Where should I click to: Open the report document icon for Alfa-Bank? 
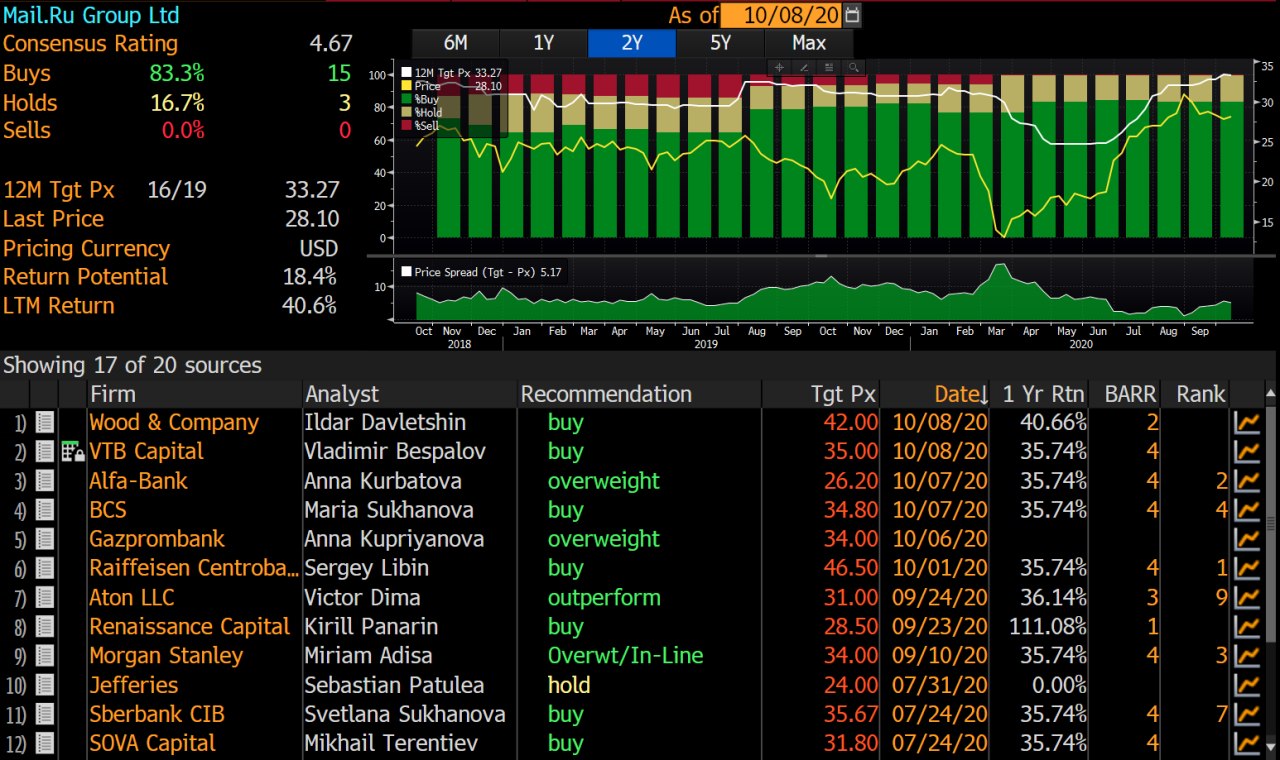coord(44,481)
